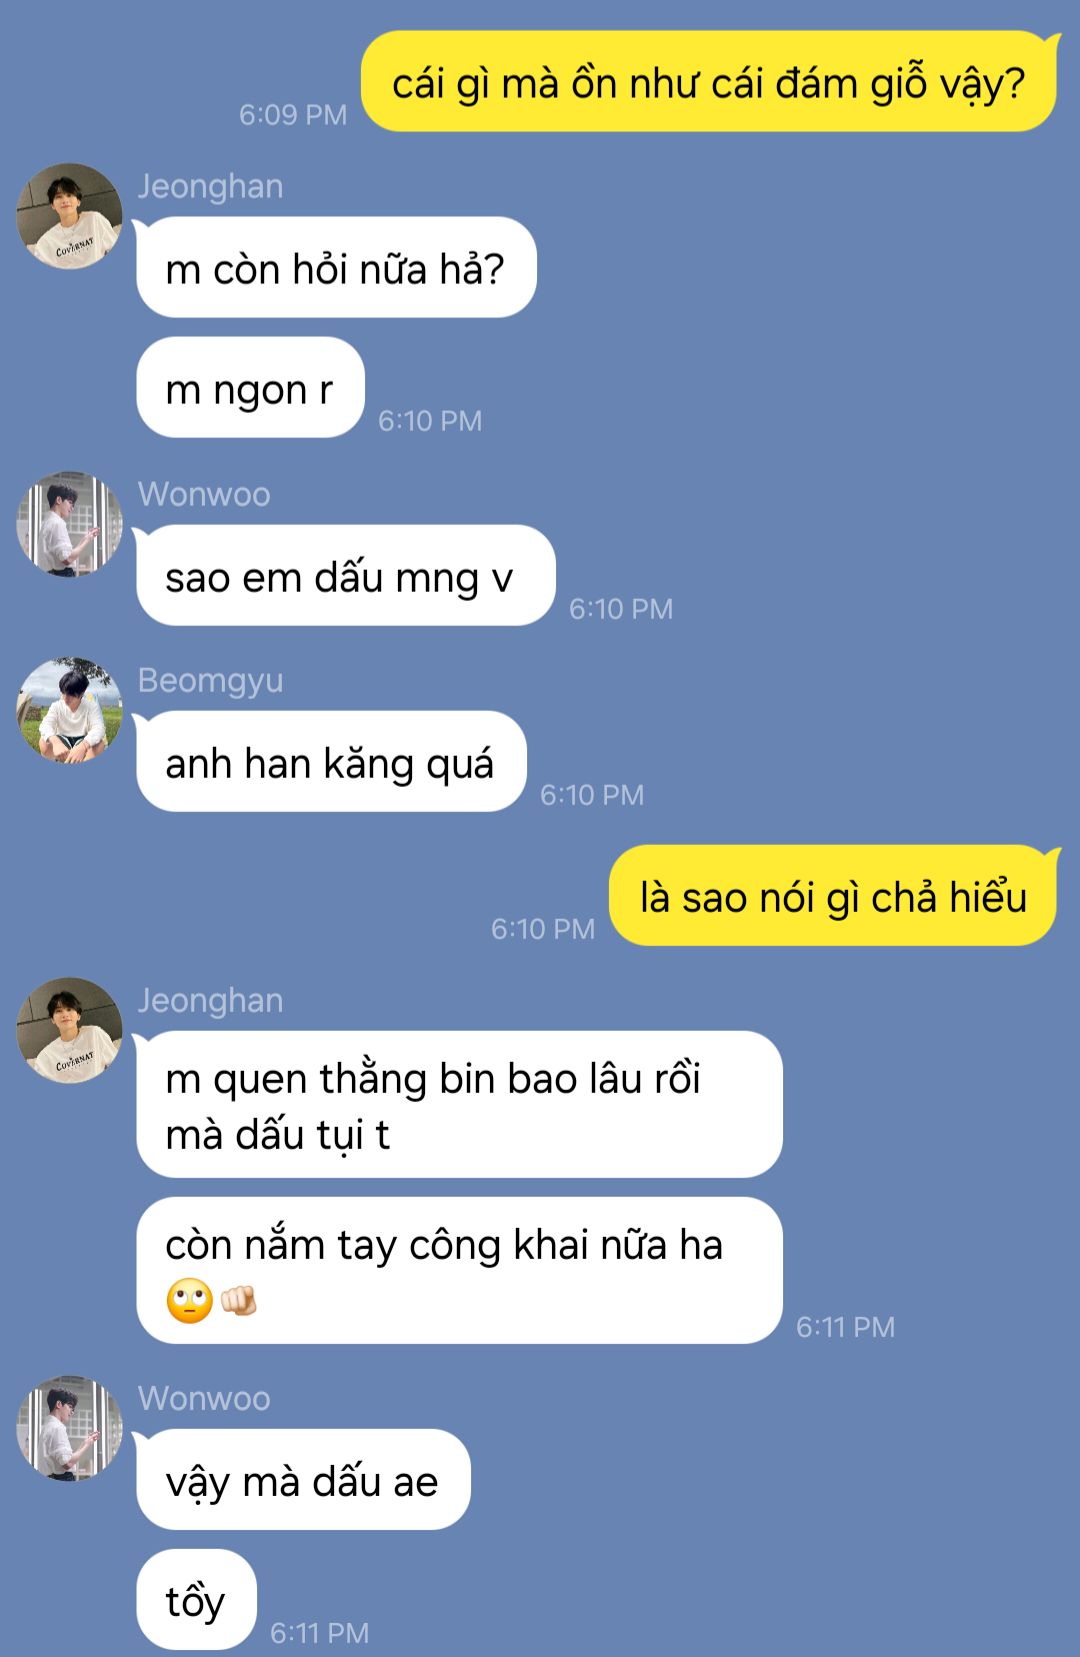
Task: Select the 'vậy mà dấu ae' bubble
Action: (303, 1480)
